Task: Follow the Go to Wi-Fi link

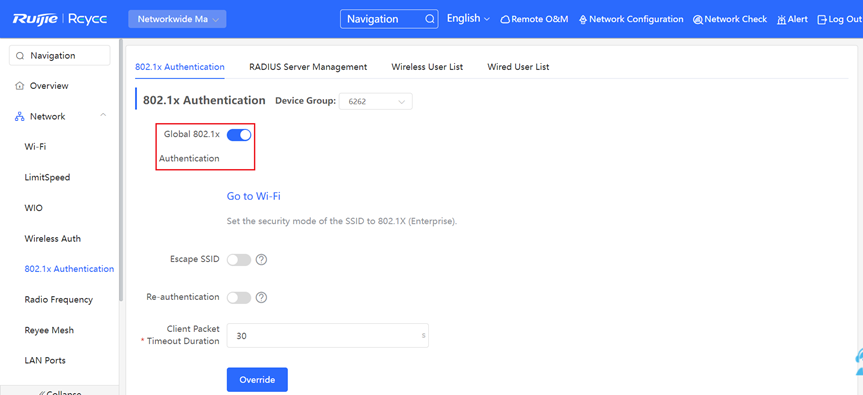Action: click(254, 196)
